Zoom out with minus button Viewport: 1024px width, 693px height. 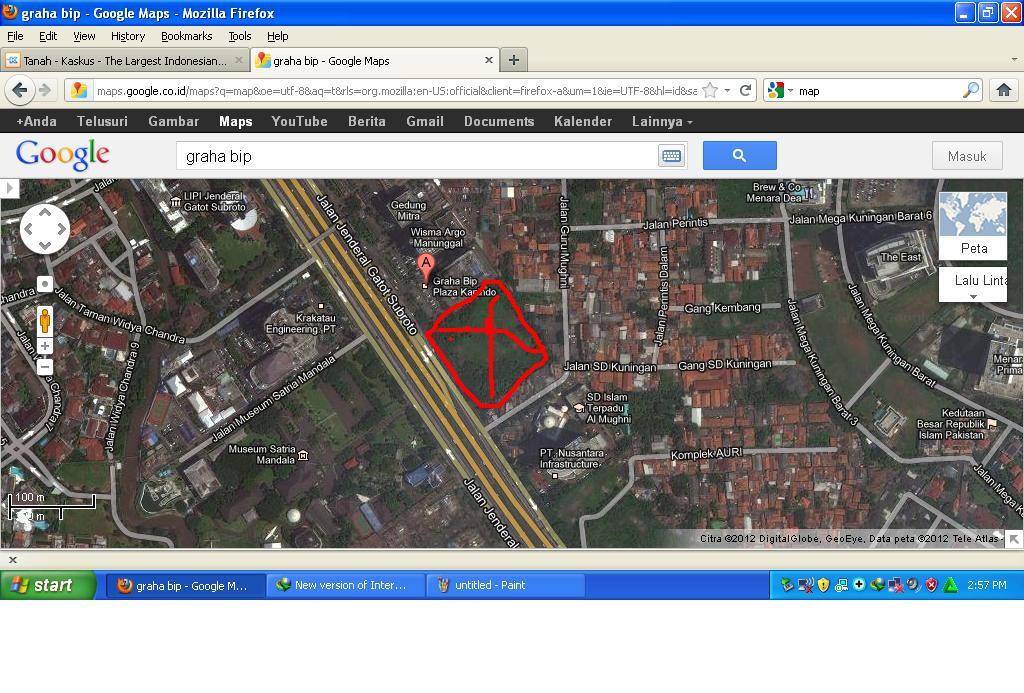coord(44,367)
